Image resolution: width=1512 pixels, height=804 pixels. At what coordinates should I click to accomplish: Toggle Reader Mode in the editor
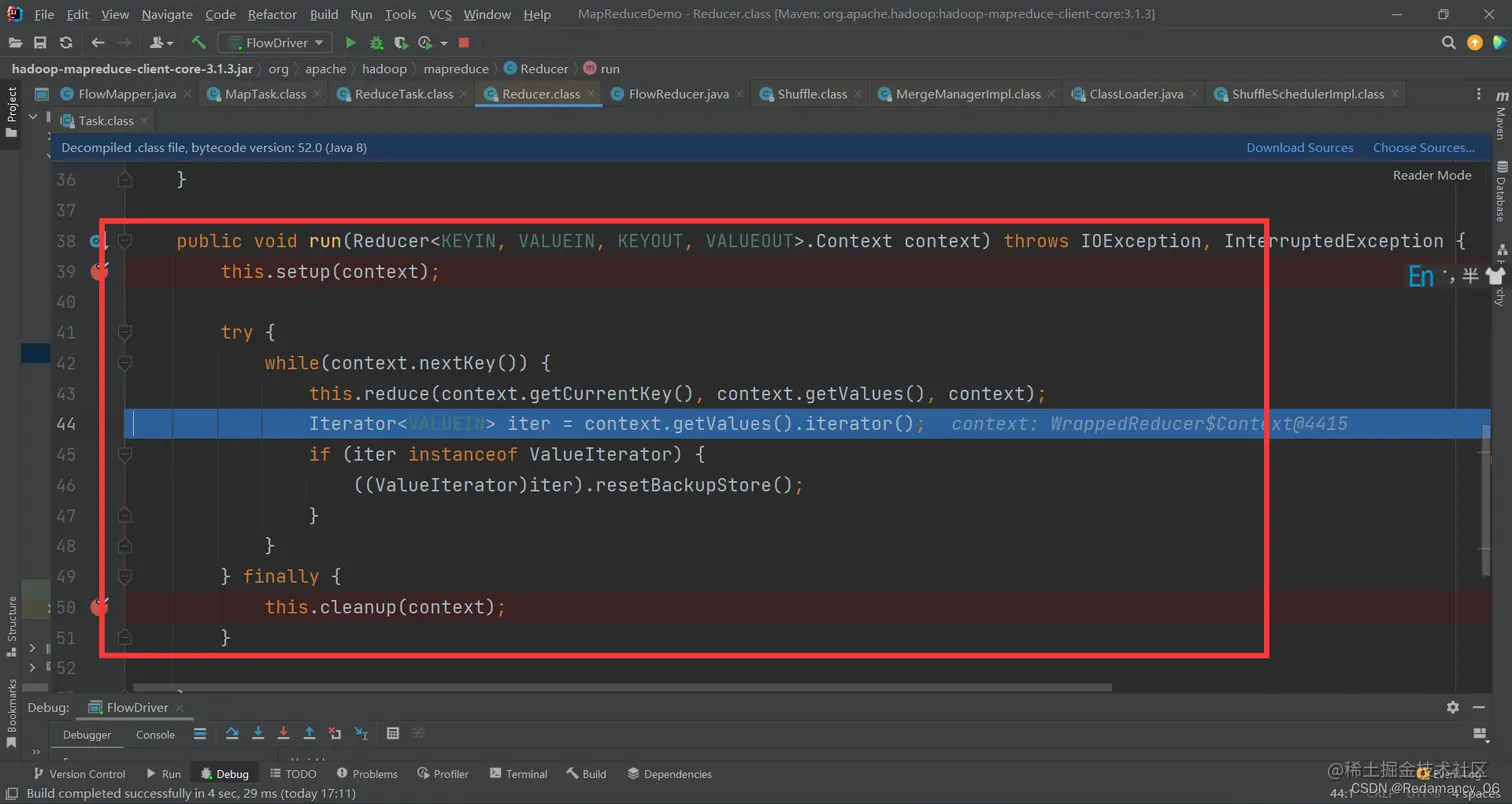click(1432, 175)
